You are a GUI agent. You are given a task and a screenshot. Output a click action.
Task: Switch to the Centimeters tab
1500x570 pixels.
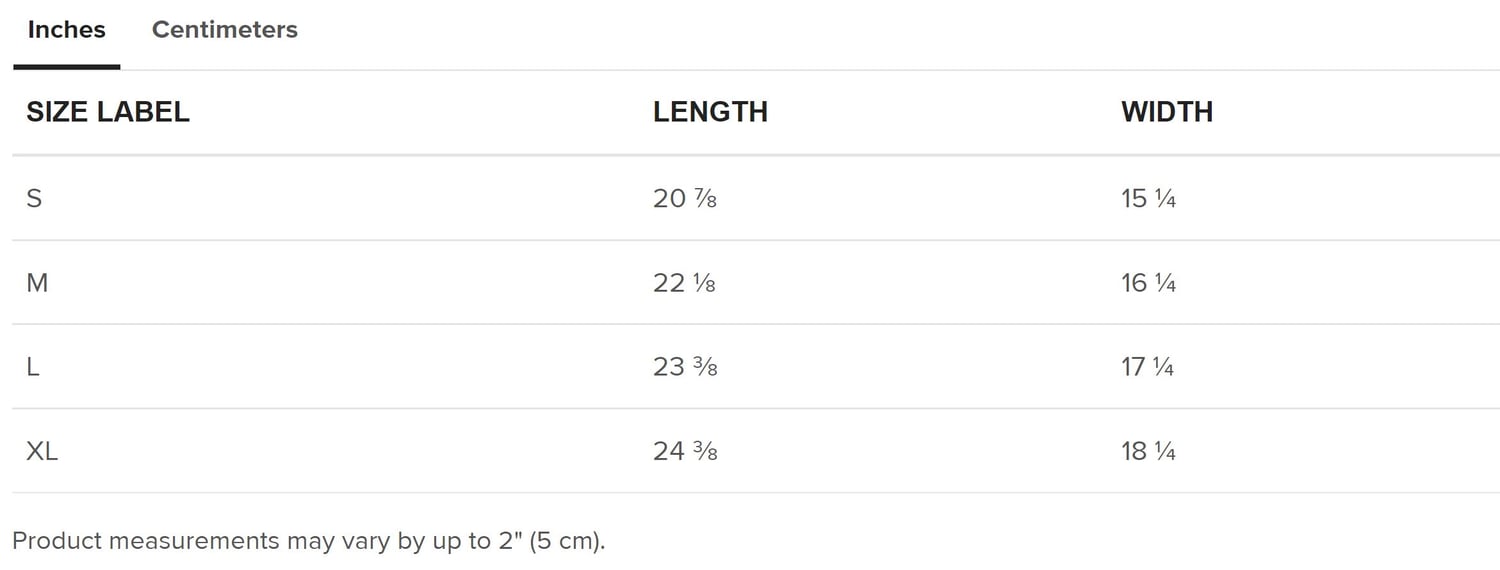tap(224, 30)
